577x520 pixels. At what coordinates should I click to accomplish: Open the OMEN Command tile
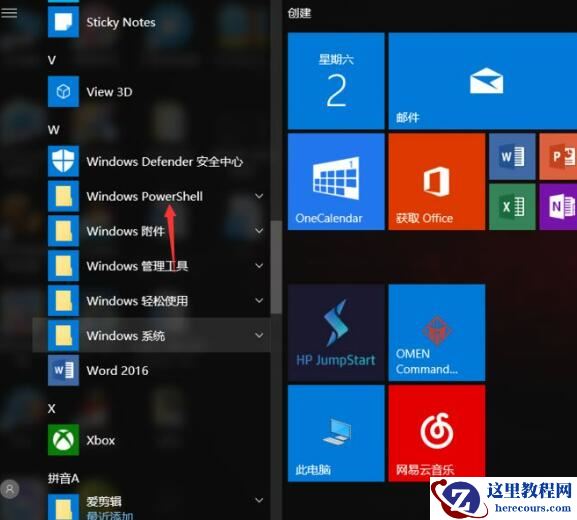pos(436,332)
